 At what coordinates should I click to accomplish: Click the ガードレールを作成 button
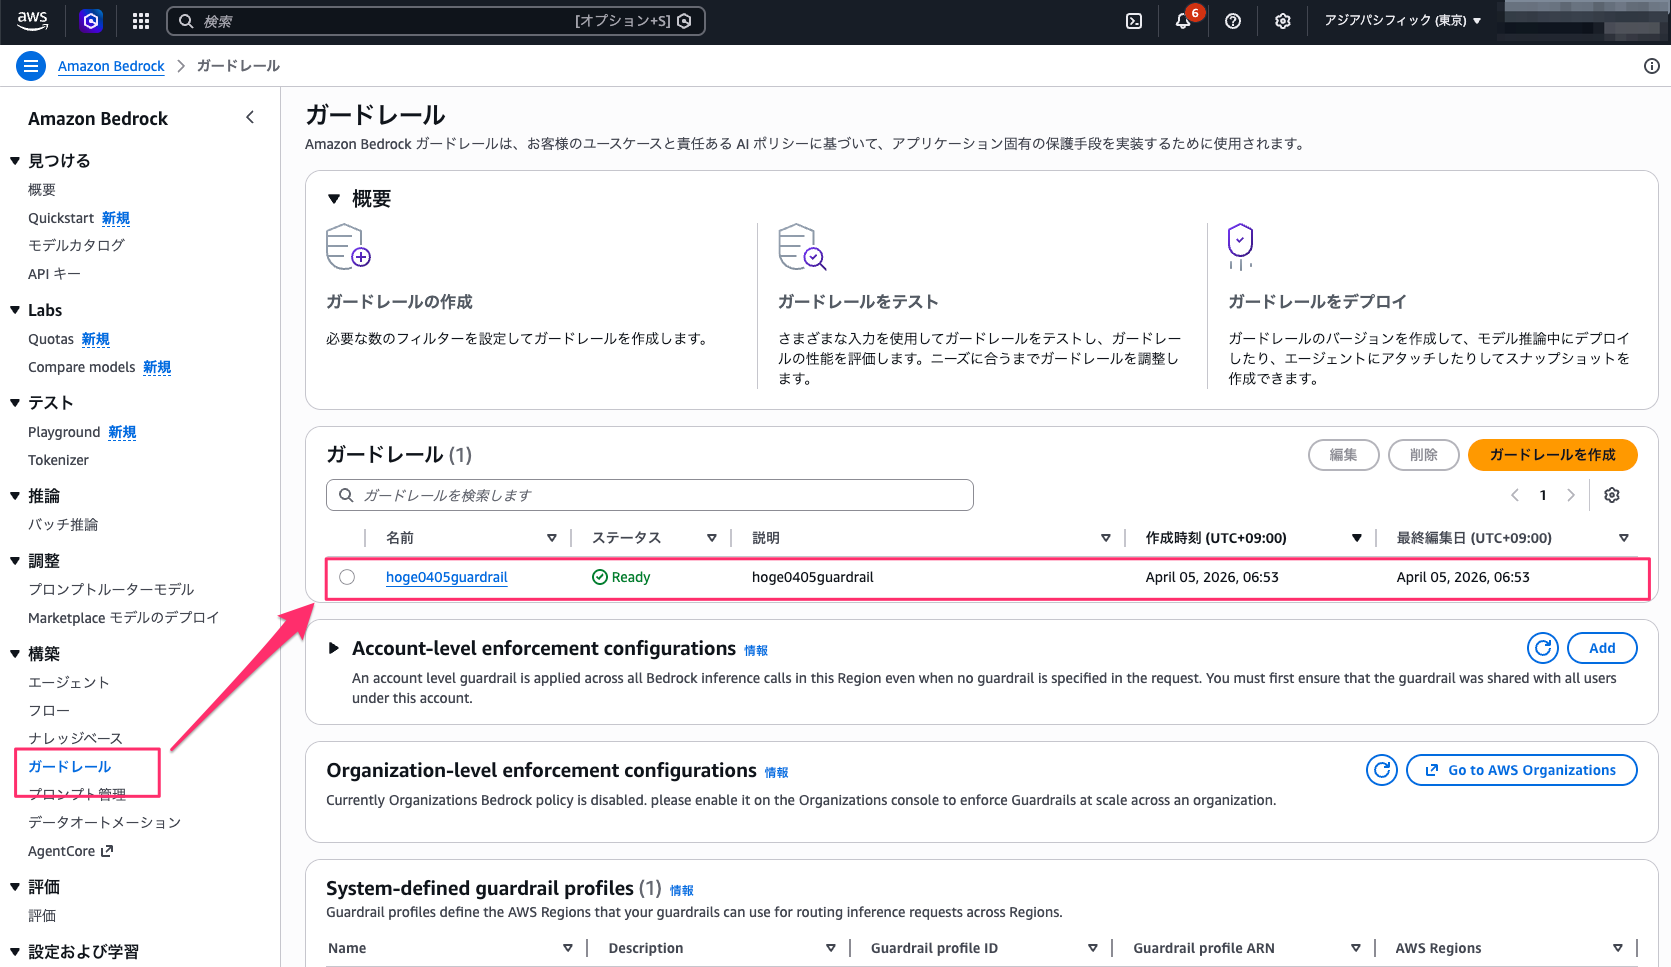point(1552,455)
